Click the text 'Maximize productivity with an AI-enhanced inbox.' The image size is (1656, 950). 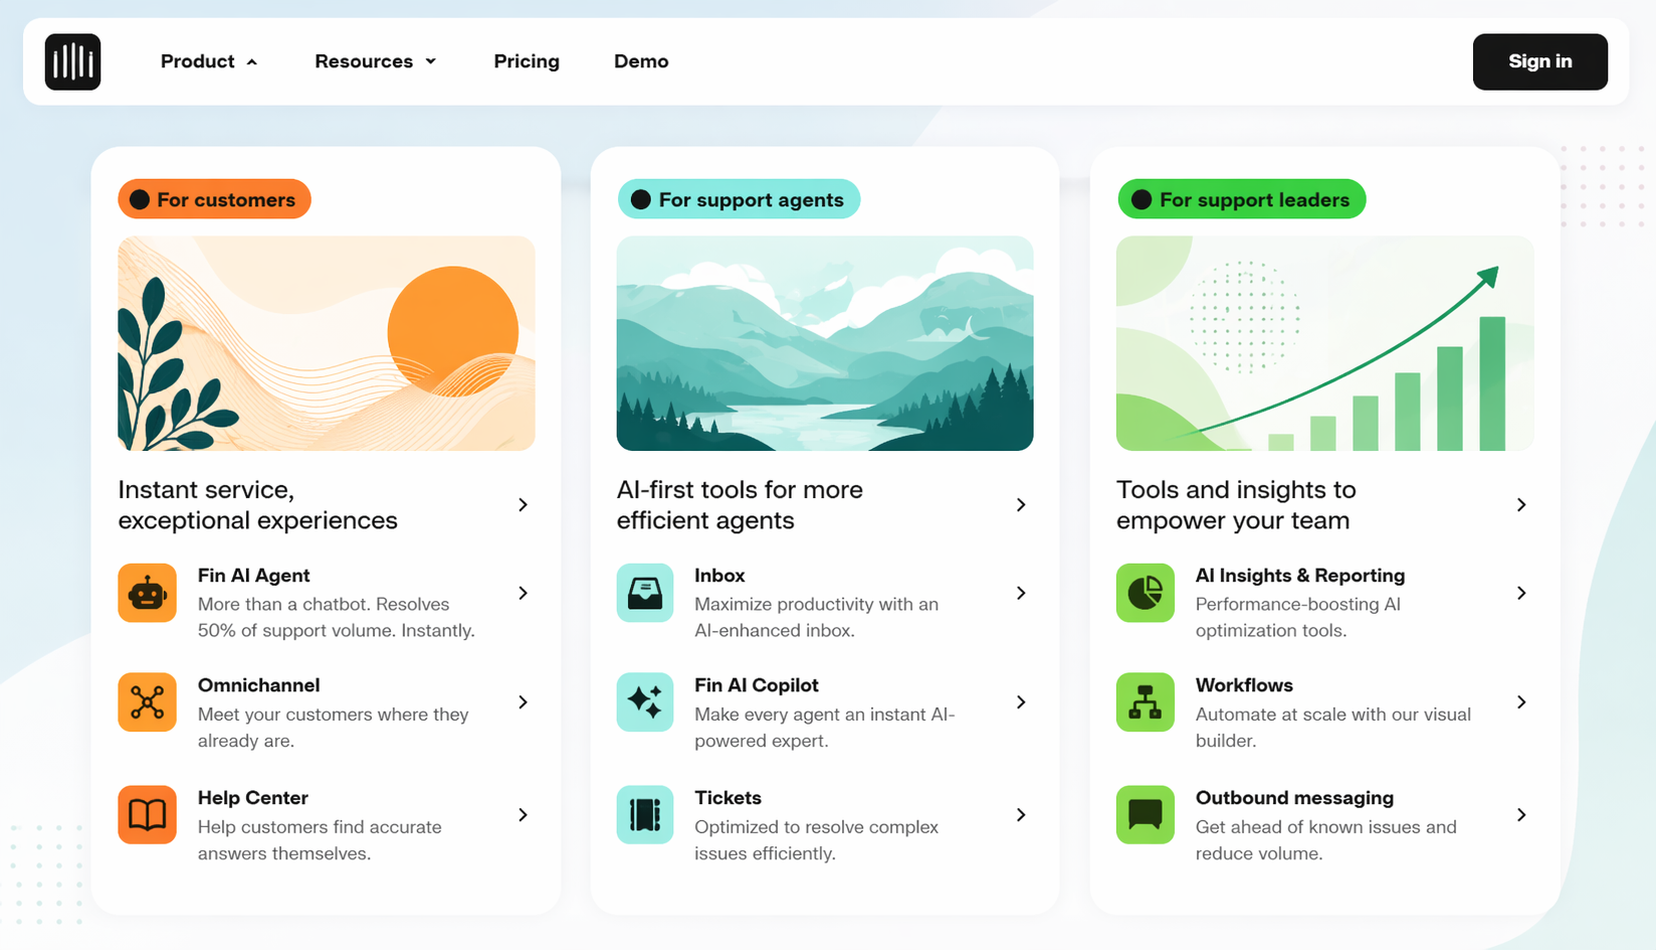pos(817,617)
